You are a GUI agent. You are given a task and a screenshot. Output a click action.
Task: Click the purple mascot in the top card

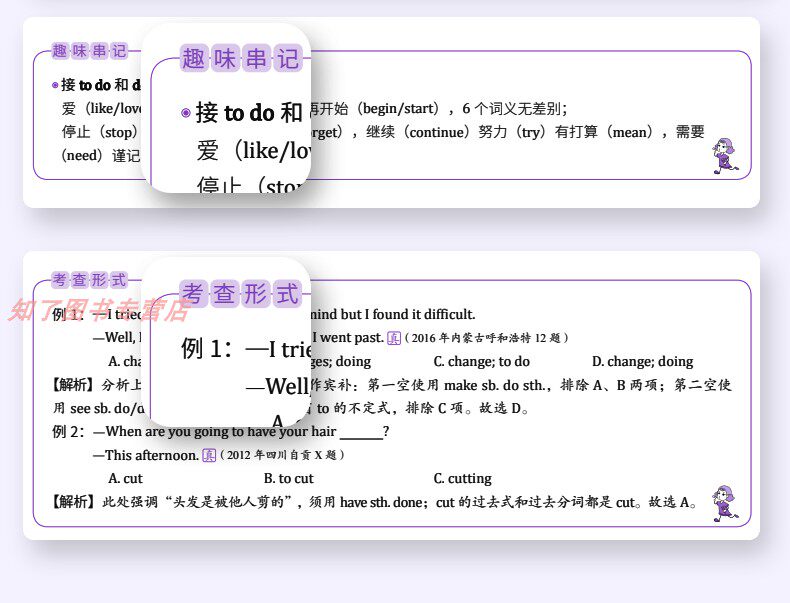(724, 156)
